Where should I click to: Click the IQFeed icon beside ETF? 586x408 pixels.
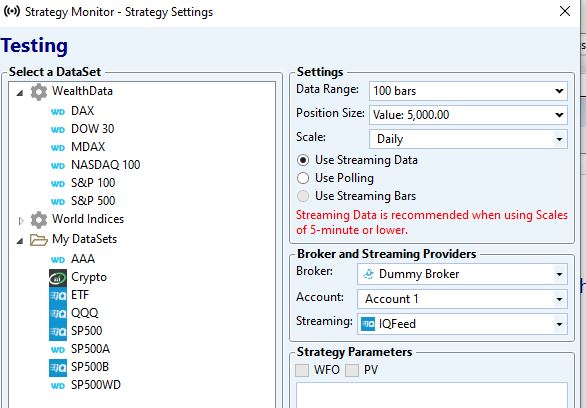tap(58, 296)
